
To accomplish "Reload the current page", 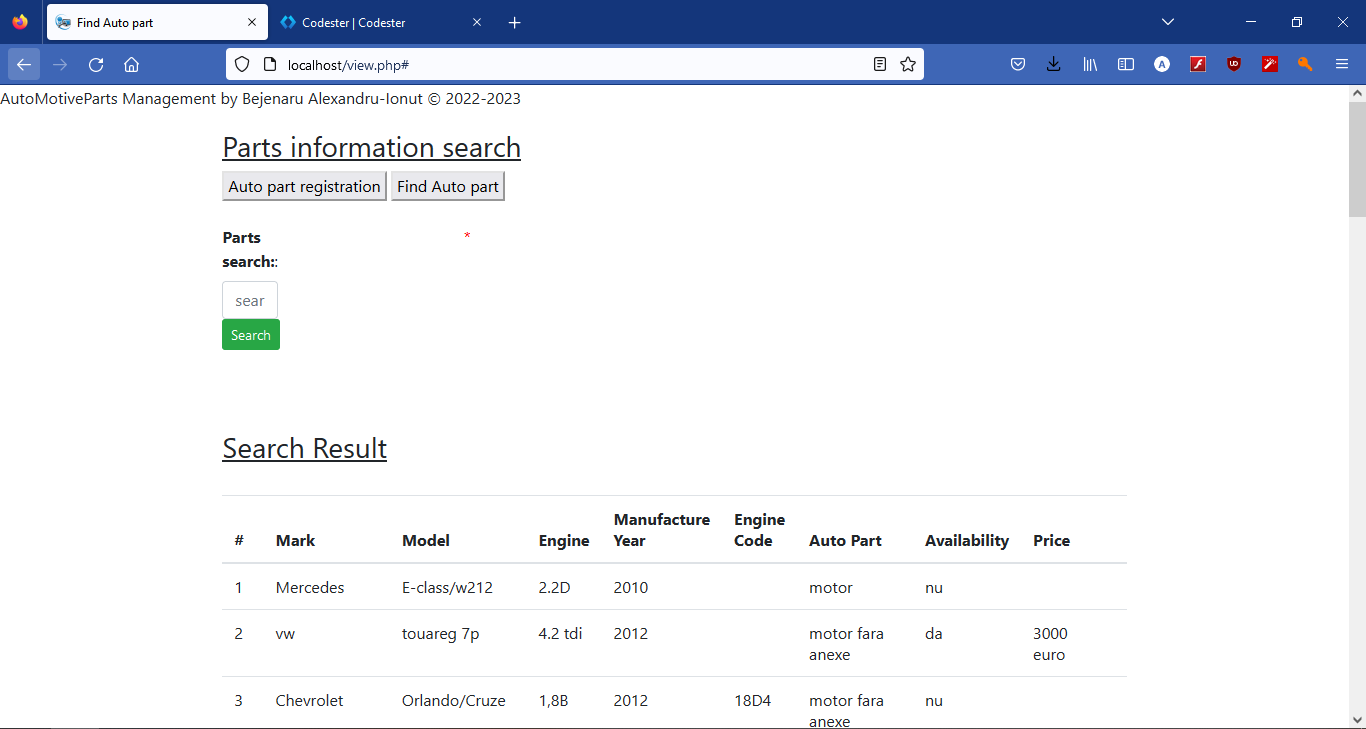I will pyautogui.click(x=96, y=63).
